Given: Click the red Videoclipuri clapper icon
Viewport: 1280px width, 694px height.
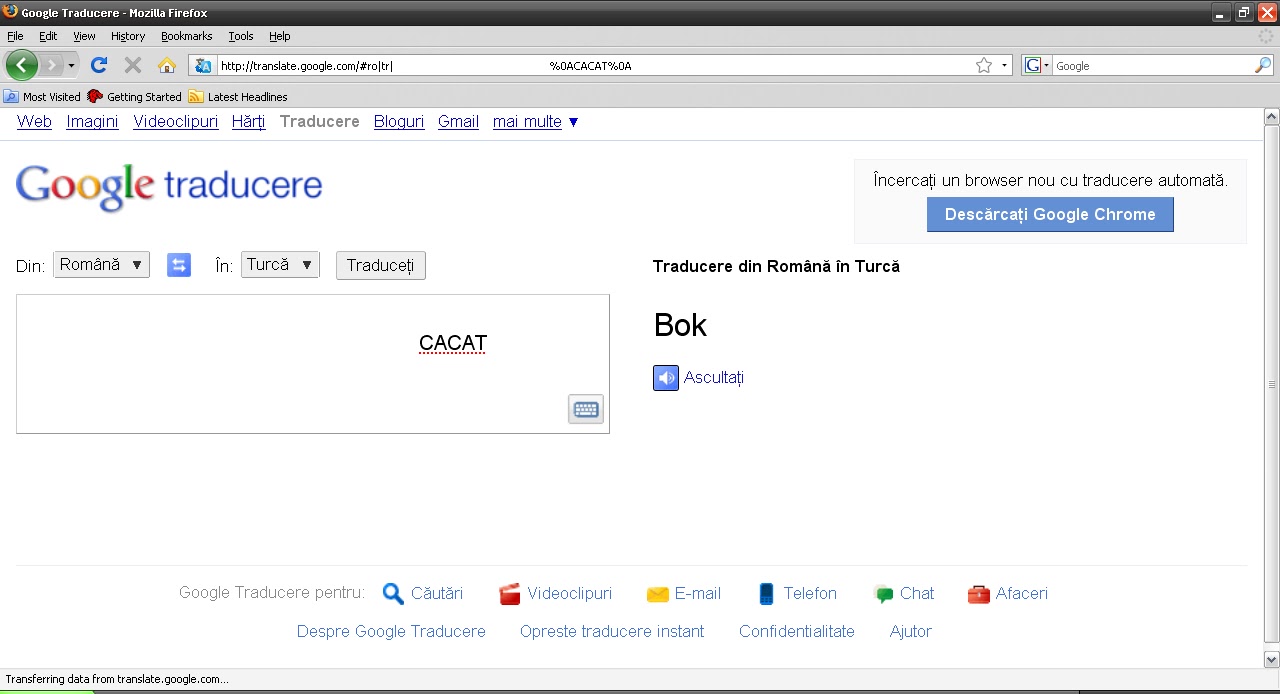Looking at the screenshot, I should (510, 594).
